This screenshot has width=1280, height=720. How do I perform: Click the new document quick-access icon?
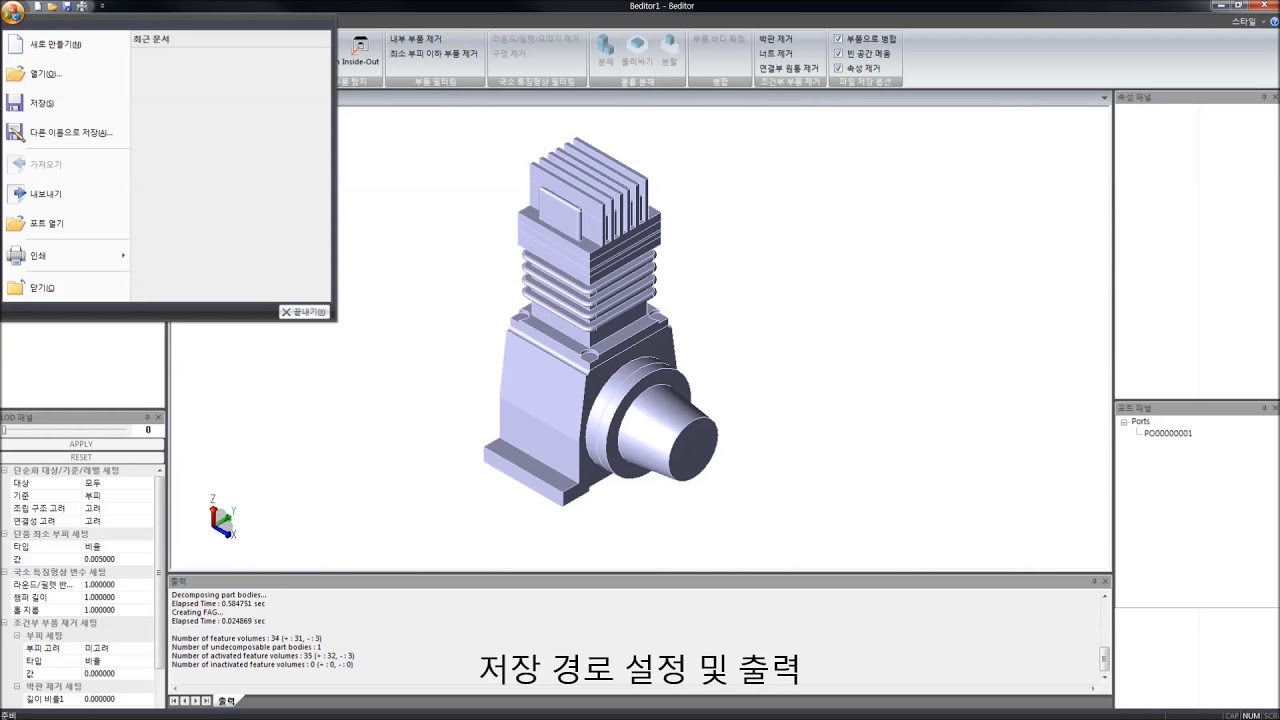coord(37,6)
